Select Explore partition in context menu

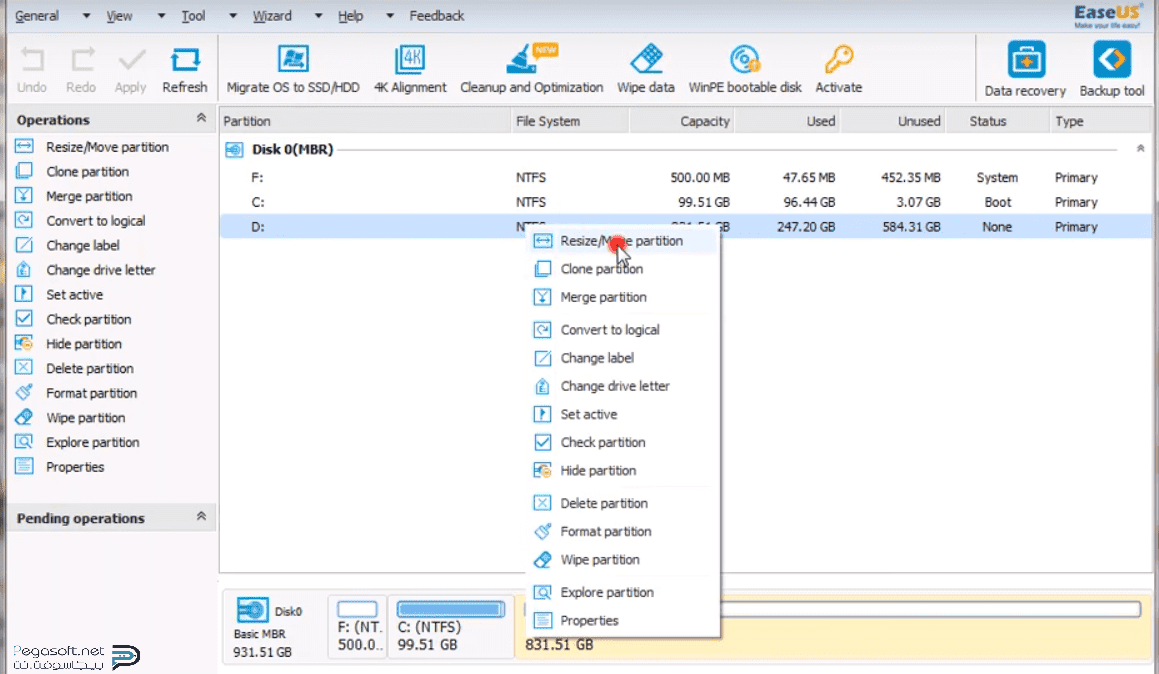(622, 592)
